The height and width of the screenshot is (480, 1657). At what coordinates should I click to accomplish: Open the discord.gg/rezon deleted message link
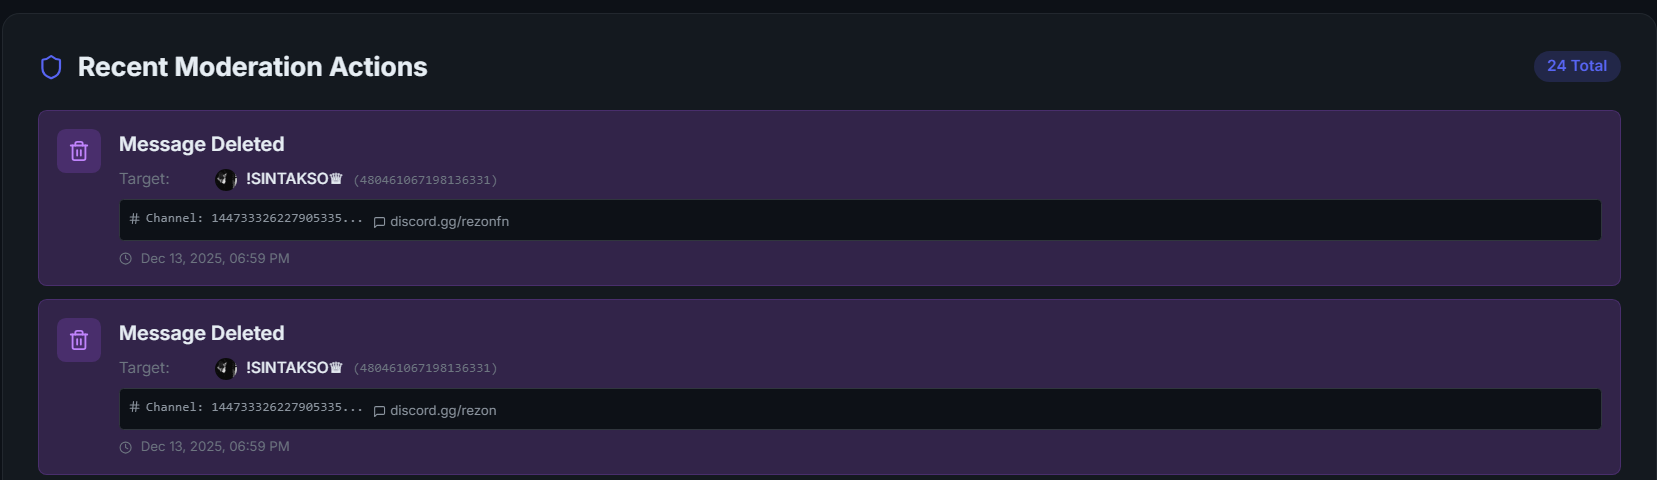click(x=443, y=411)
